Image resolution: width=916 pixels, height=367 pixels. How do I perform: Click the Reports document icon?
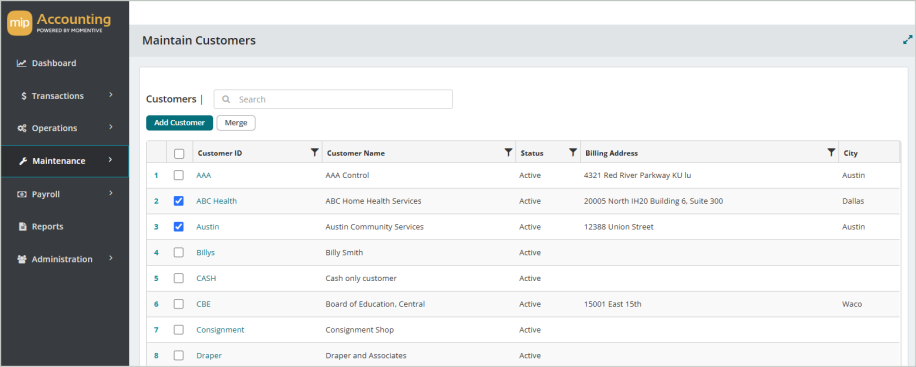[22, 227]
